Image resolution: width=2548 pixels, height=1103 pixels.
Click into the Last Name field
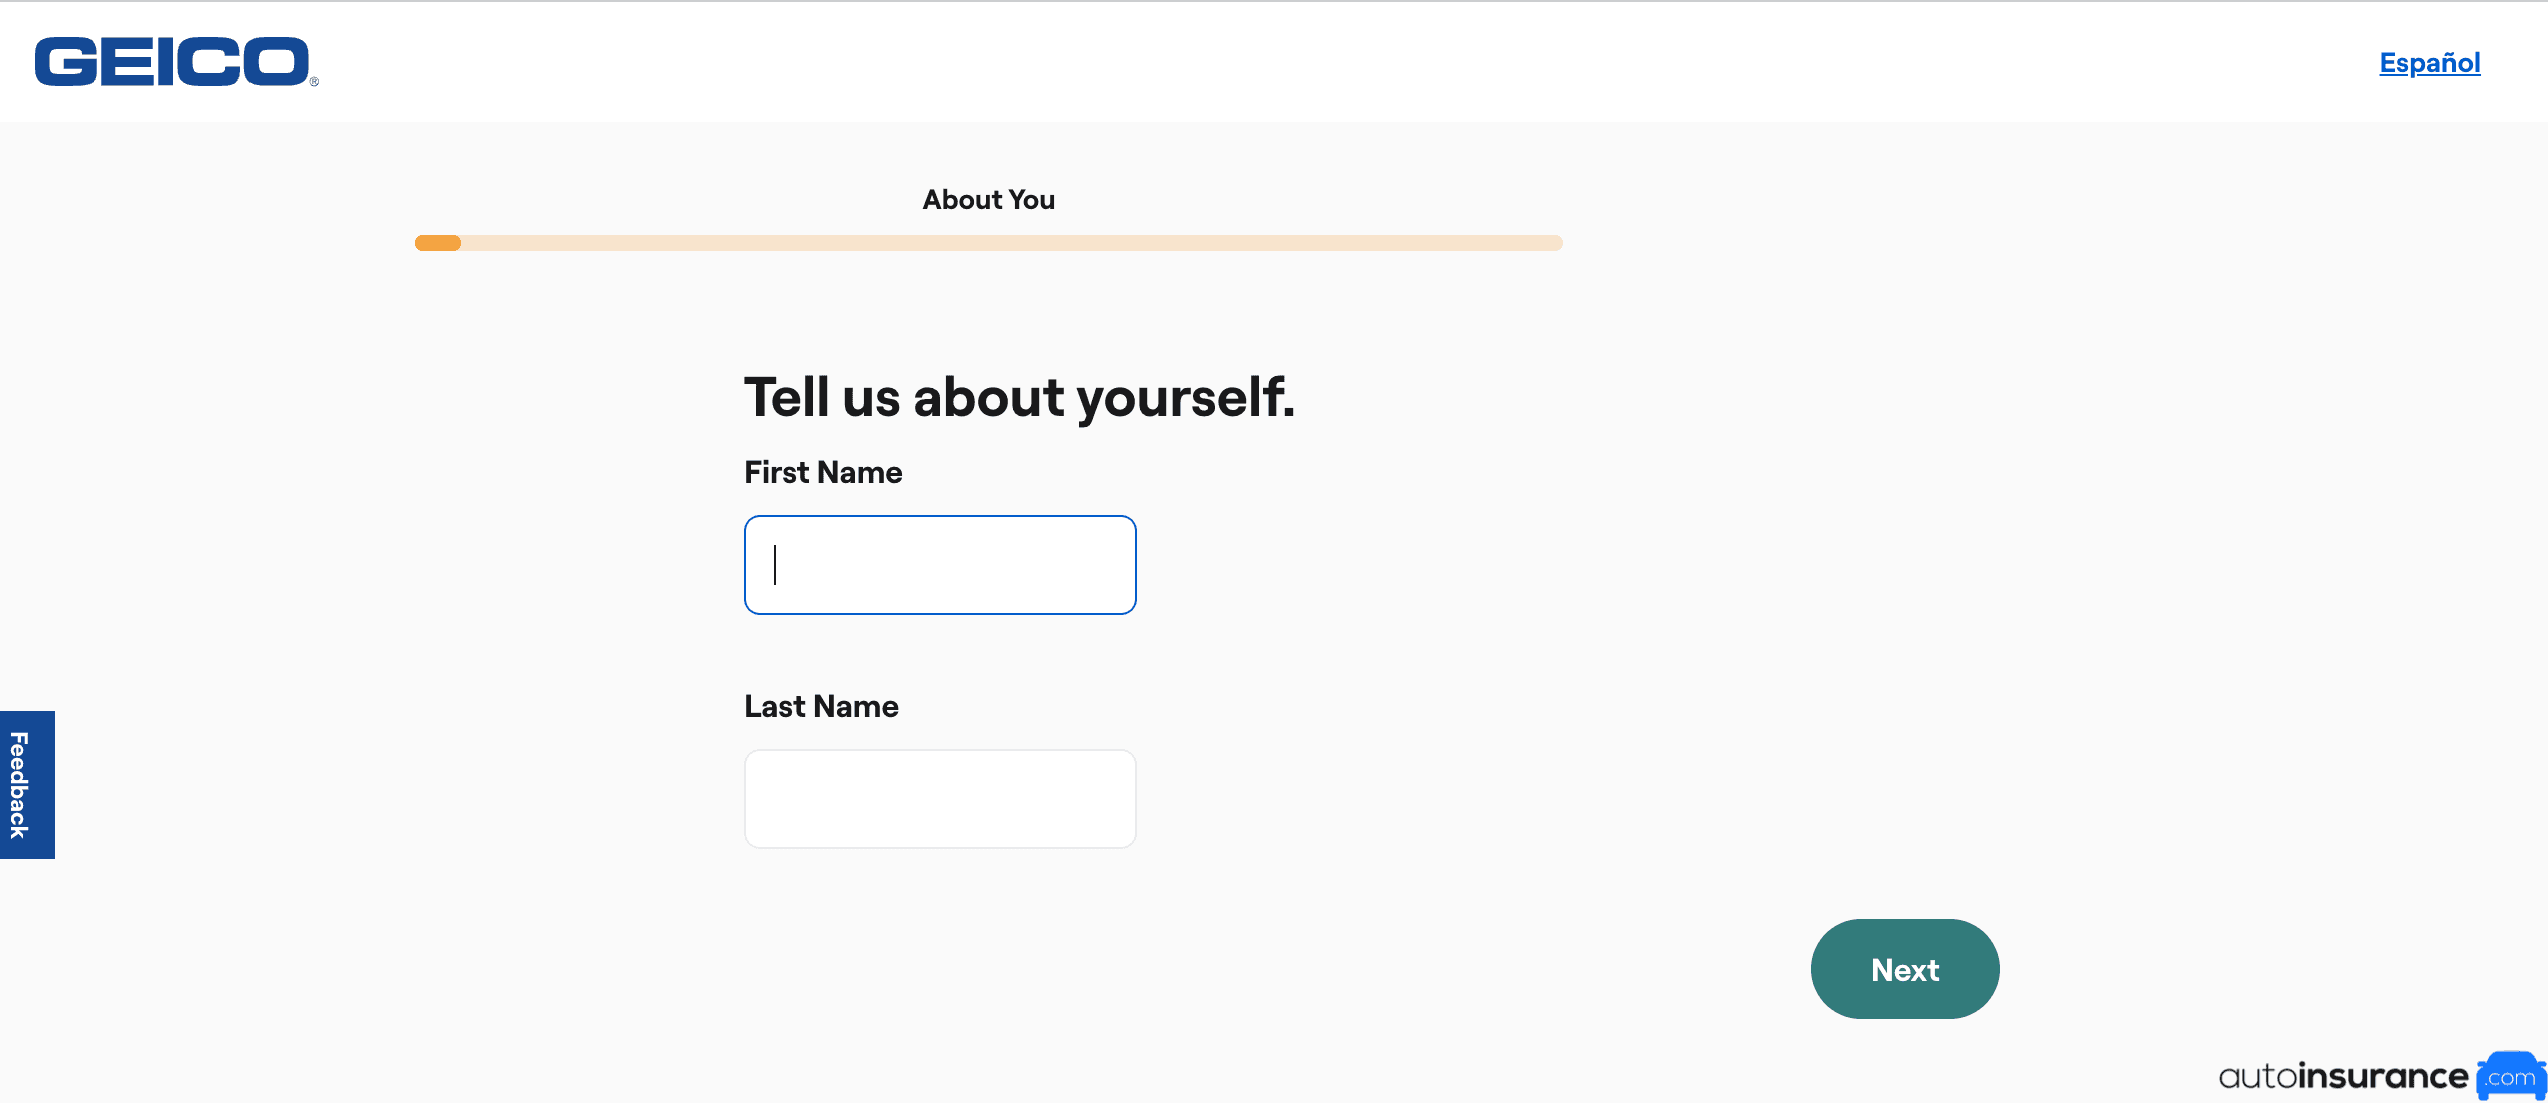[x=940, y=799]
